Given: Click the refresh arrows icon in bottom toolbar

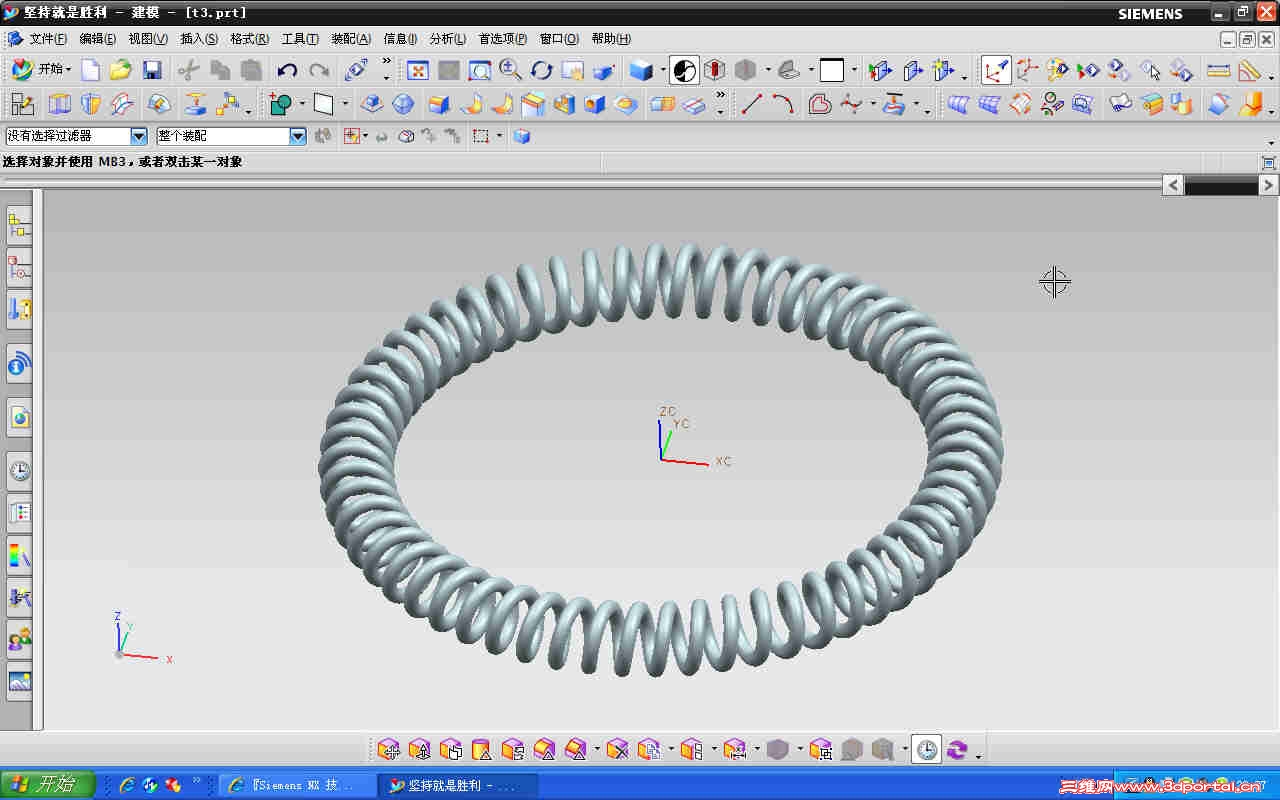Looking at the screenshot, I should (x=958, y=749).
